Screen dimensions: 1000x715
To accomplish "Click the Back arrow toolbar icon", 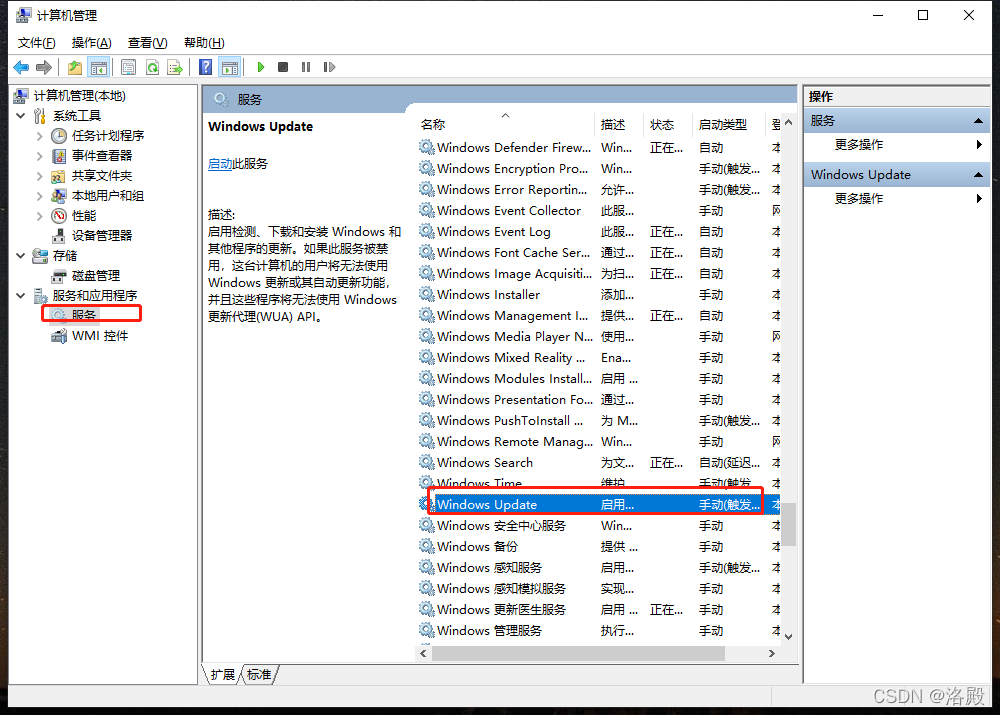I will pos(21,67).
